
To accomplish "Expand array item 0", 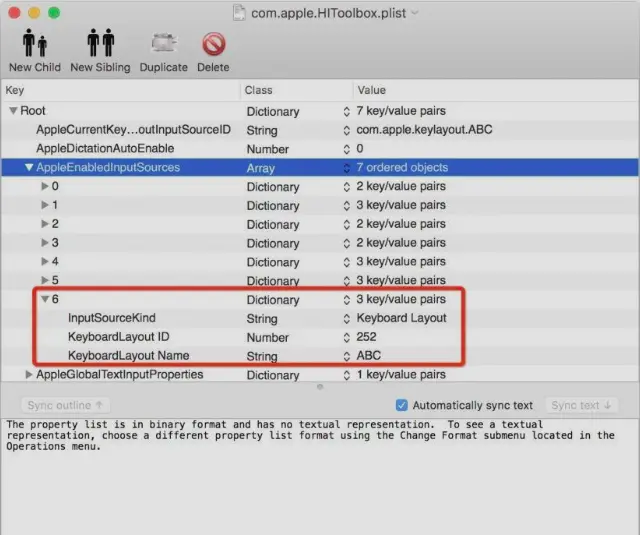I will (44, 186).
